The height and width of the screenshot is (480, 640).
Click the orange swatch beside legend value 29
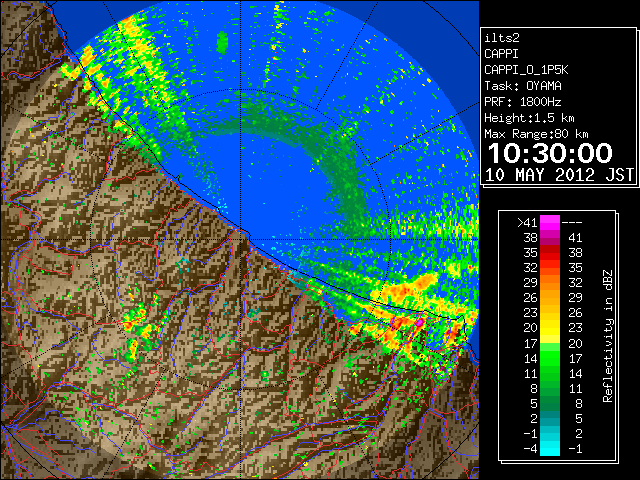click(x=549, y=282)
